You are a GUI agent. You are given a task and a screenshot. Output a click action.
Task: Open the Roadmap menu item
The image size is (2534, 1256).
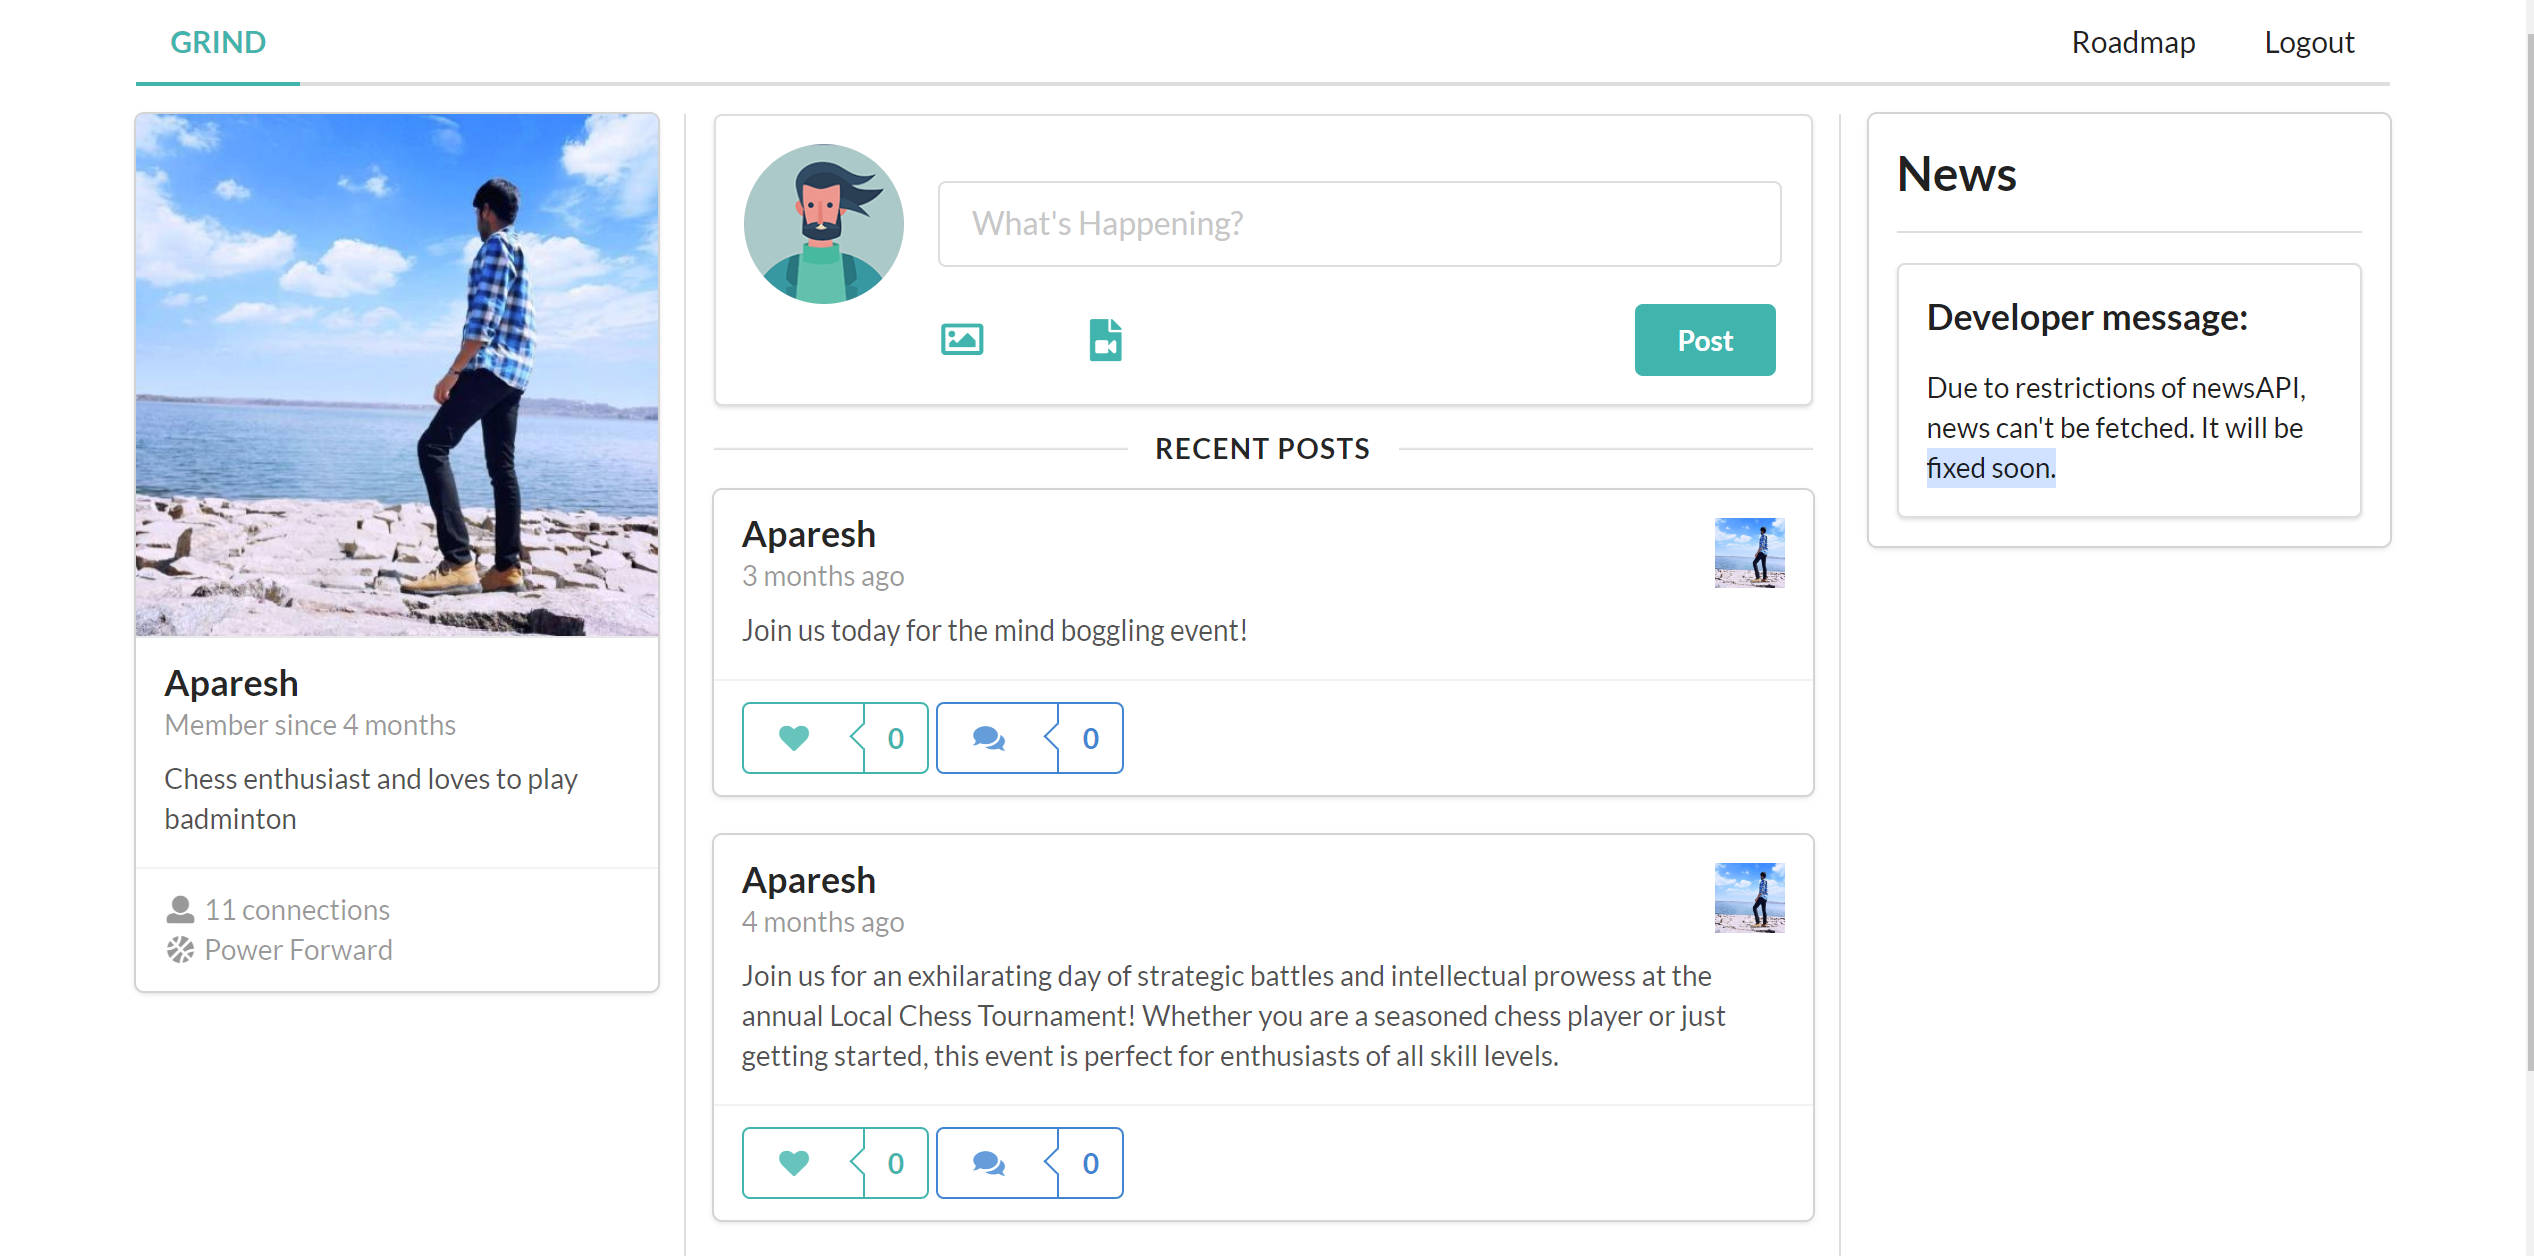pos(2133,42)
